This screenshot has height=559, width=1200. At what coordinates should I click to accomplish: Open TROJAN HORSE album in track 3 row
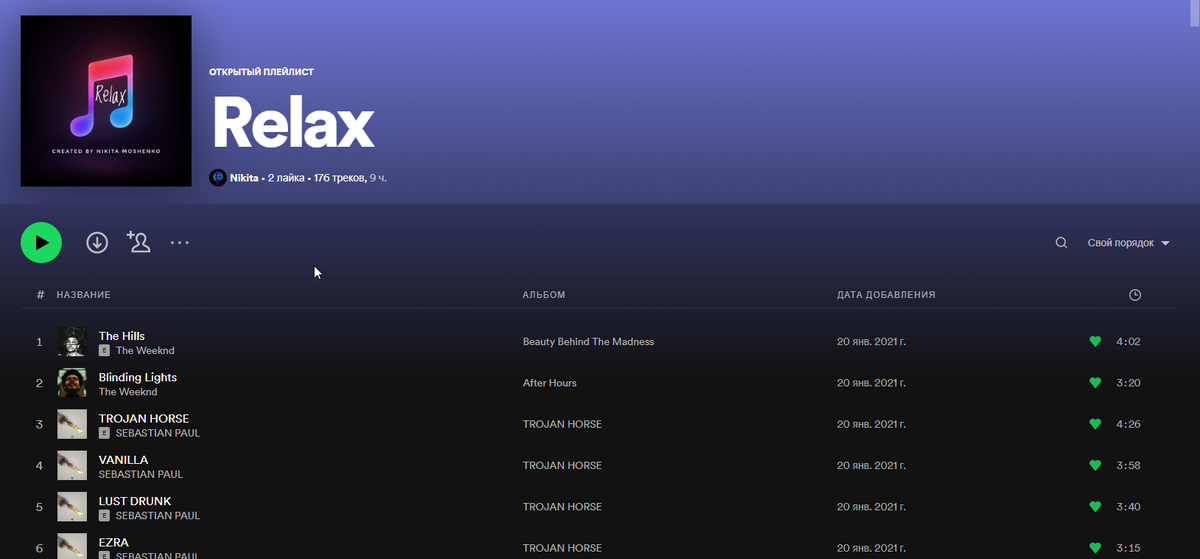(x=563, y=424)
